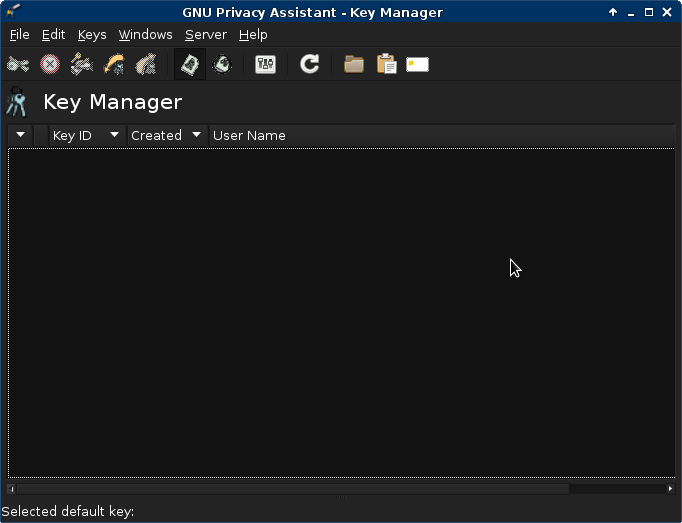Open the File Manager folder icon
This screenshot has height=523, width=682.
coord(354,65)
